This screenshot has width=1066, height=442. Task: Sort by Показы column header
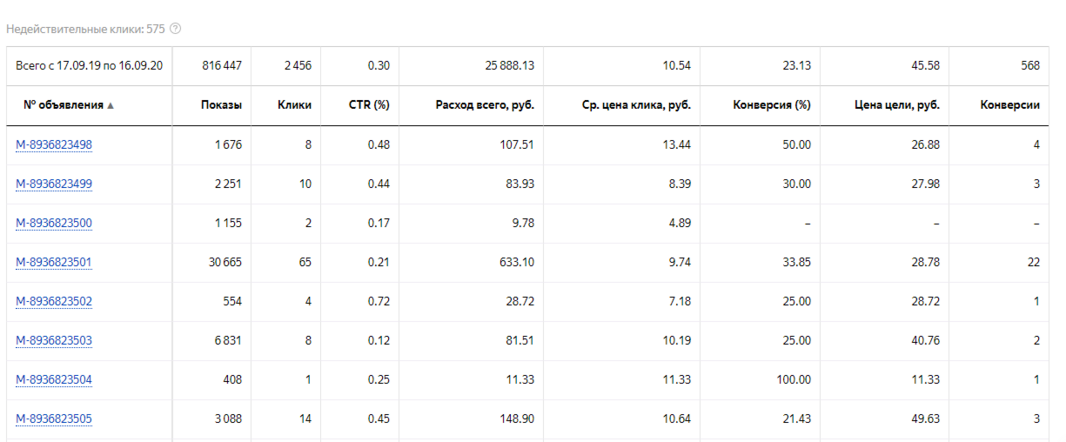click(x=220, y=105)
